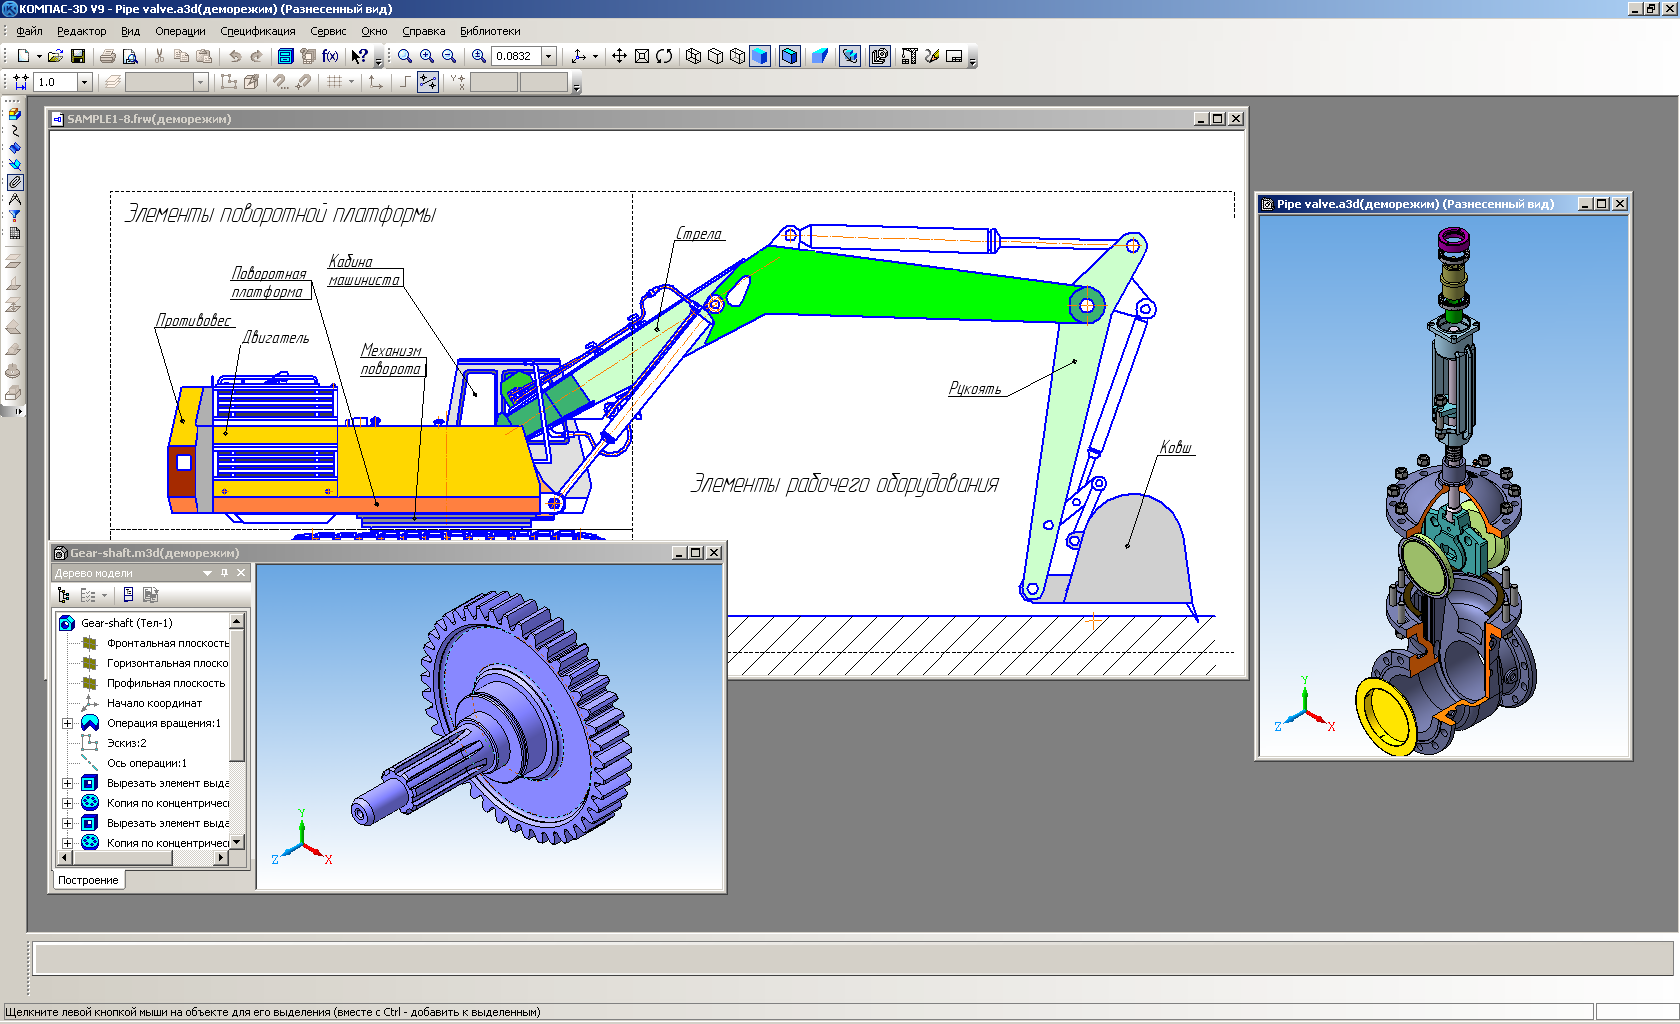This screenshot has width=1680, height=1024.
Task: Open the specification sheet tool in sidebar
Action: (x=15, y=233)
